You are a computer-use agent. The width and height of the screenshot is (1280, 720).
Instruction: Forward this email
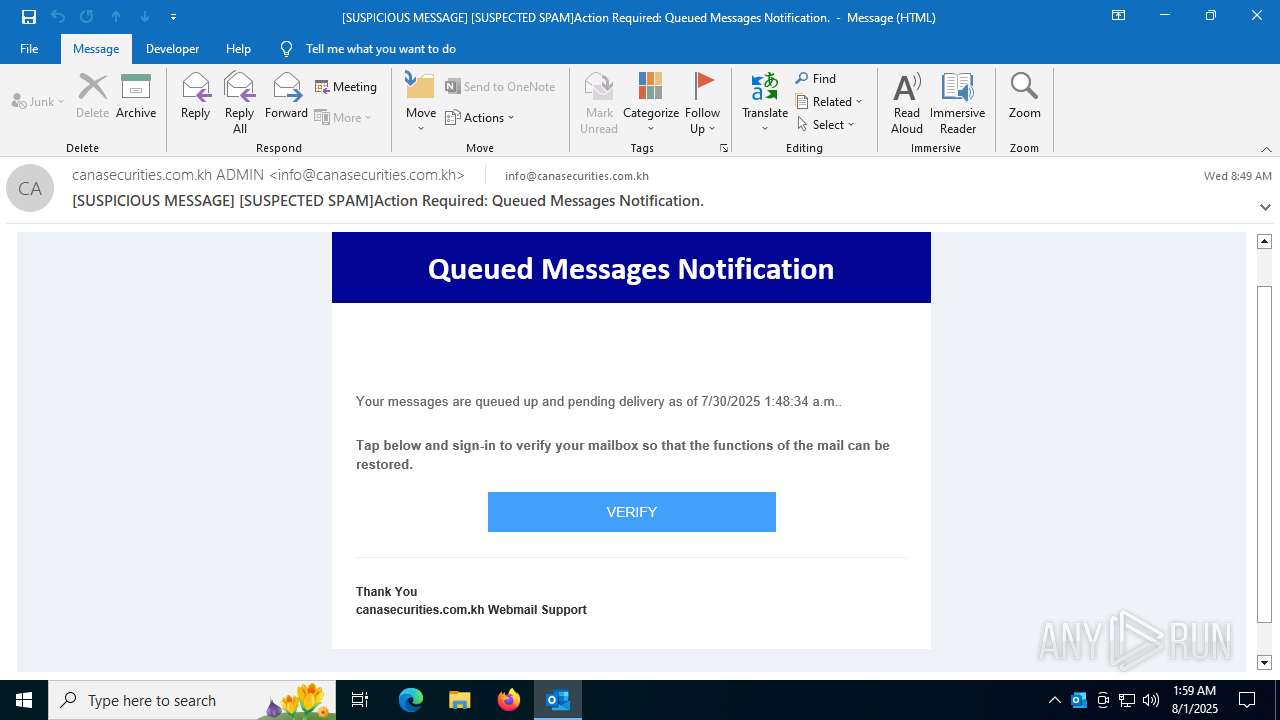click(x=286, y=97)
